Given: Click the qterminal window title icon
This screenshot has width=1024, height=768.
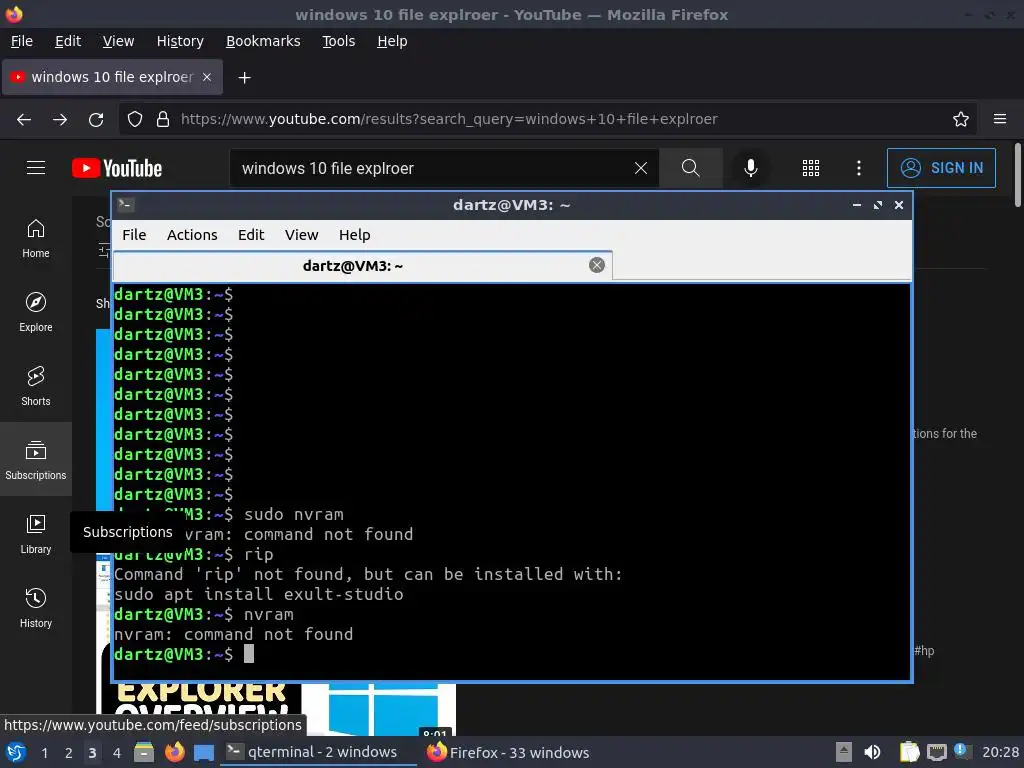Looking at the screenshot, I should point(125,205).
